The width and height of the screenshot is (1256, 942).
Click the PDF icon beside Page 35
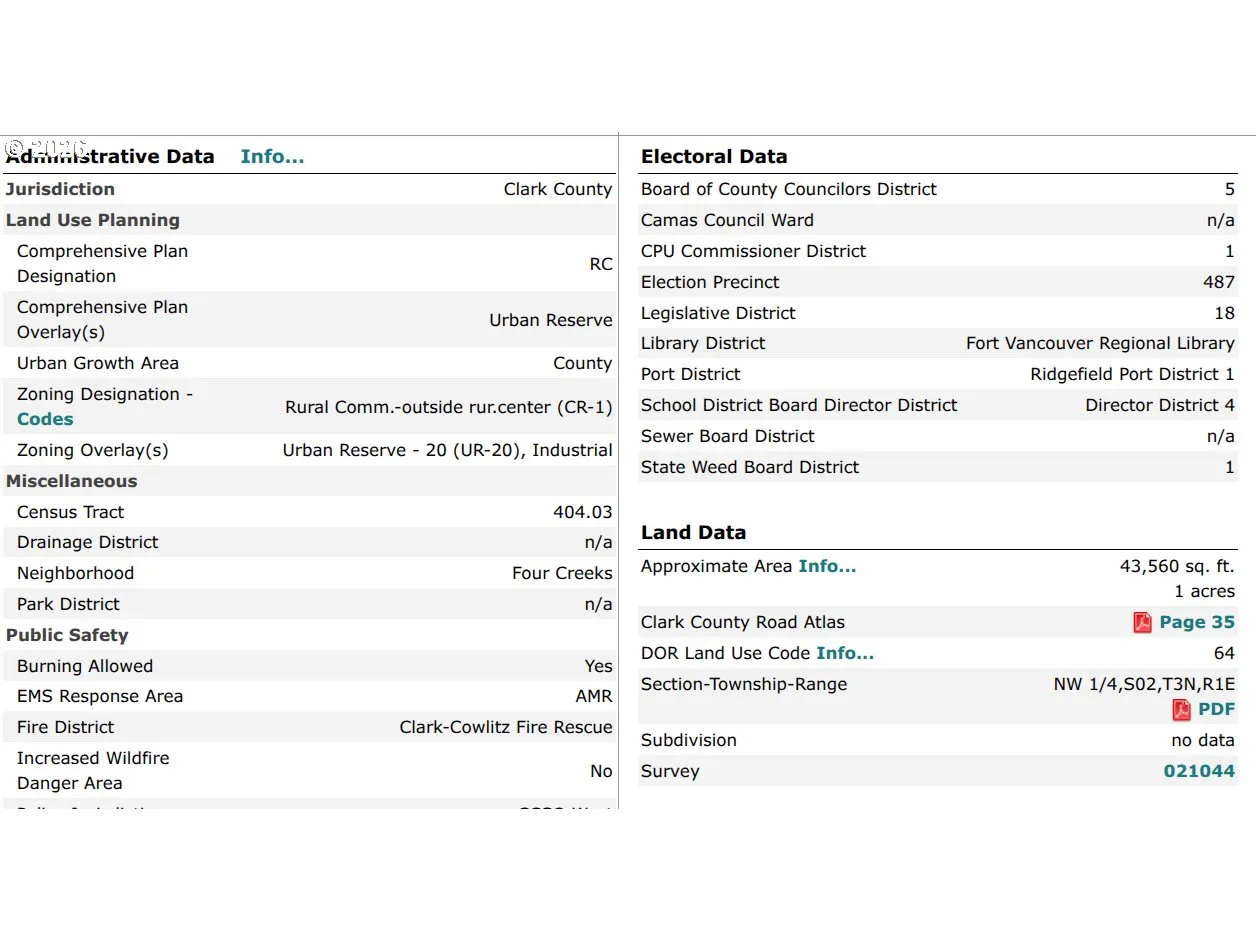[1142, 622]
